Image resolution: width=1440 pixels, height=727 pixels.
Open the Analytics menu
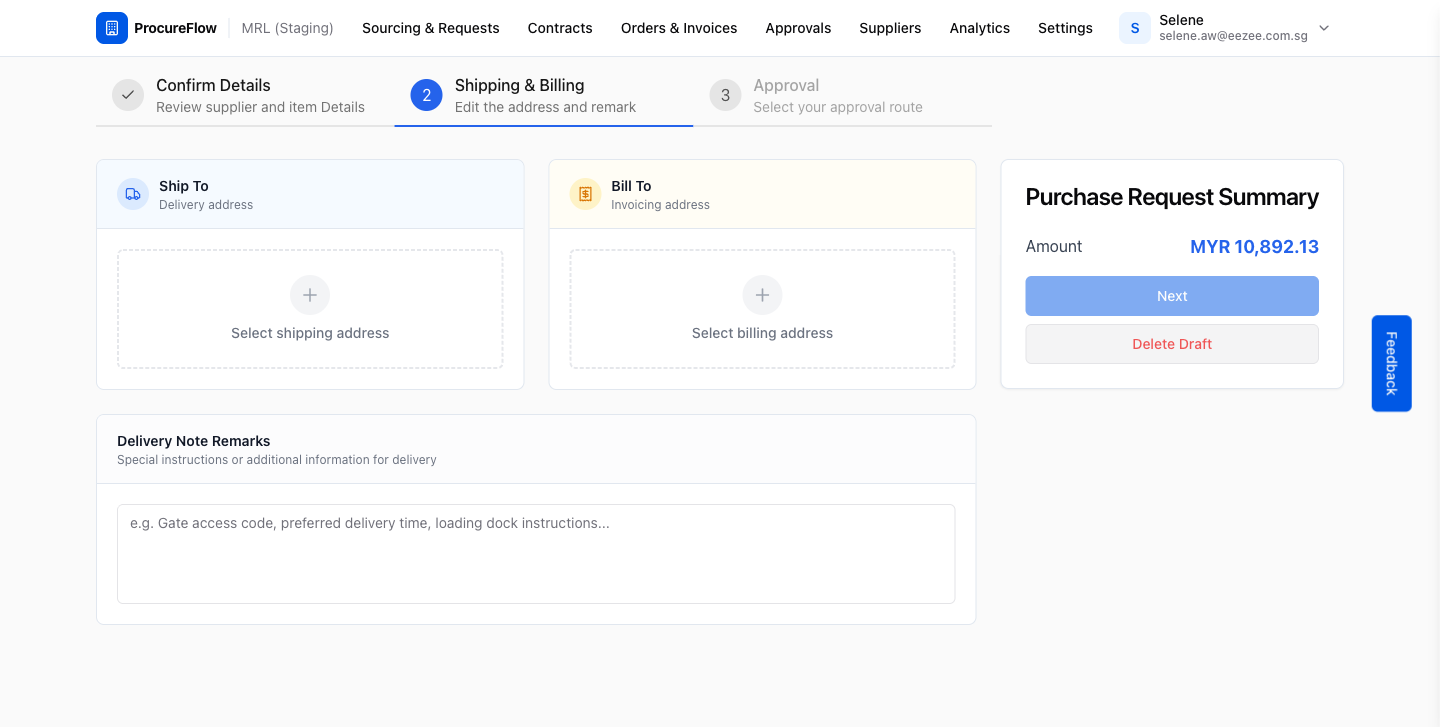click(980, 28)
